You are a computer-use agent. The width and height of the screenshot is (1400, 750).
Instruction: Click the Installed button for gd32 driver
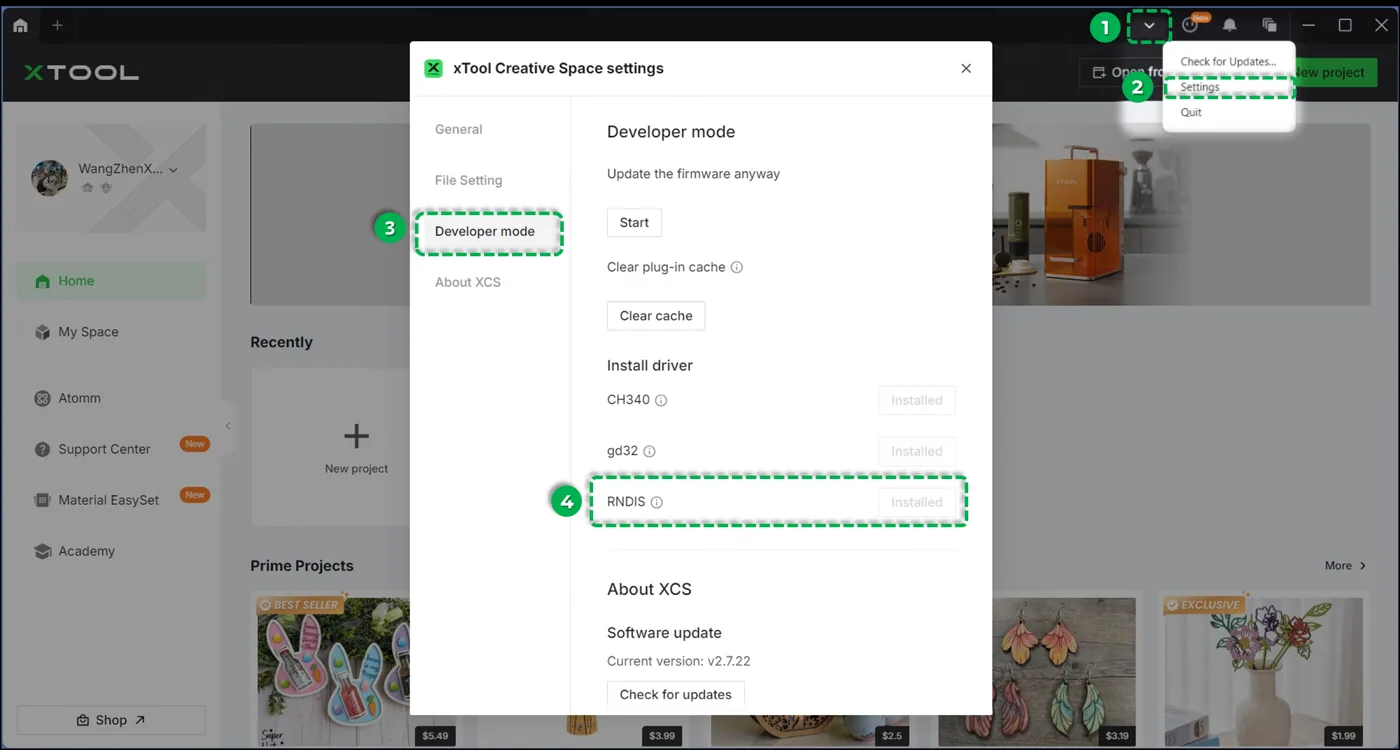point(917,451)
